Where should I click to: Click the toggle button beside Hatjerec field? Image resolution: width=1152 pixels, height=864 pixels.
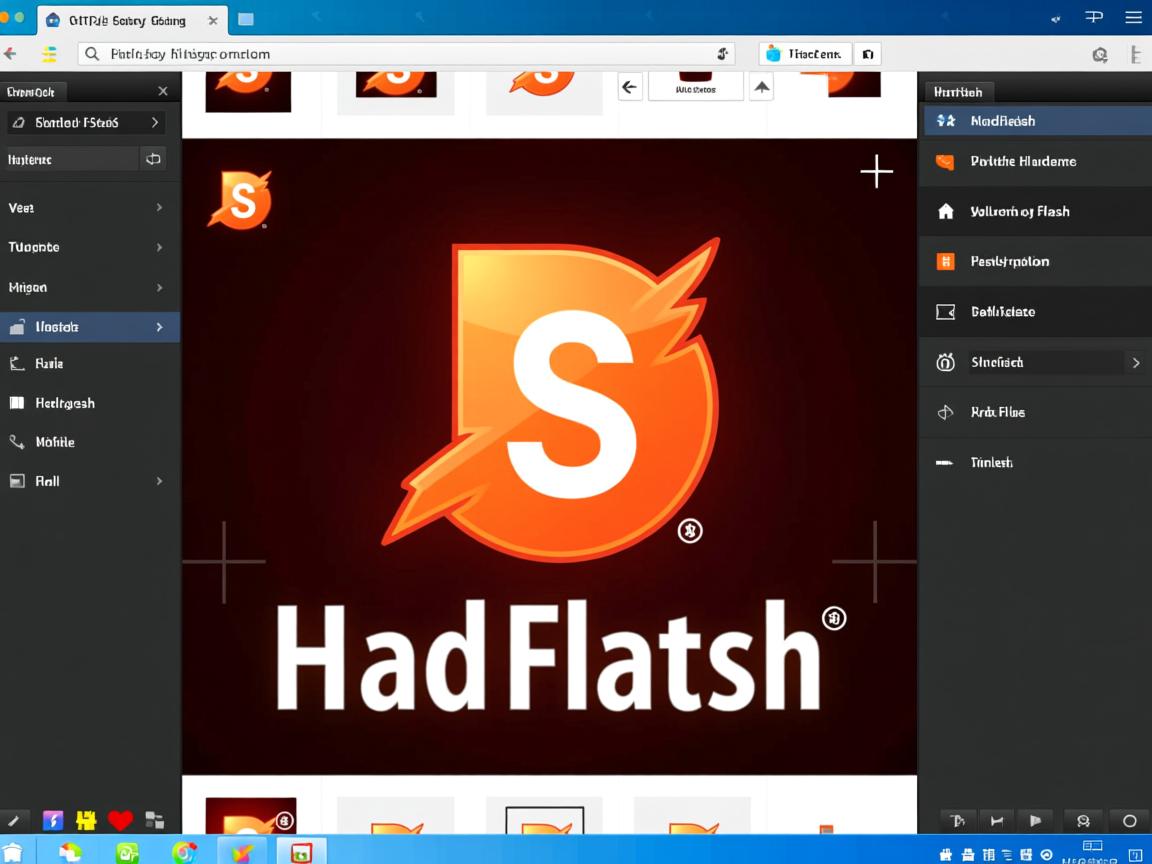153,159
